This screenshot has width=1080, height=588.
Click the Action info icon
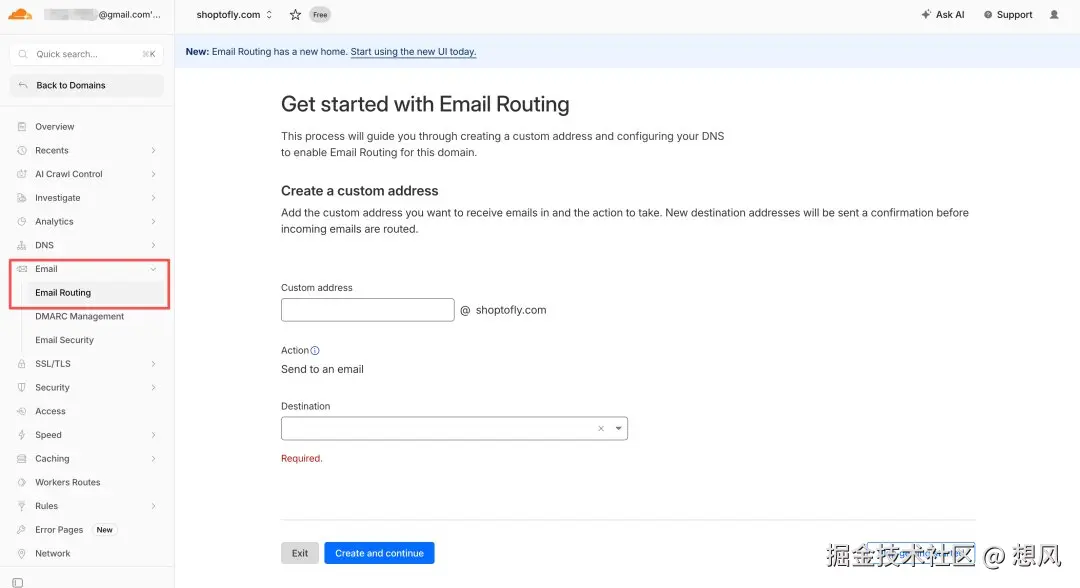[315, 350]
